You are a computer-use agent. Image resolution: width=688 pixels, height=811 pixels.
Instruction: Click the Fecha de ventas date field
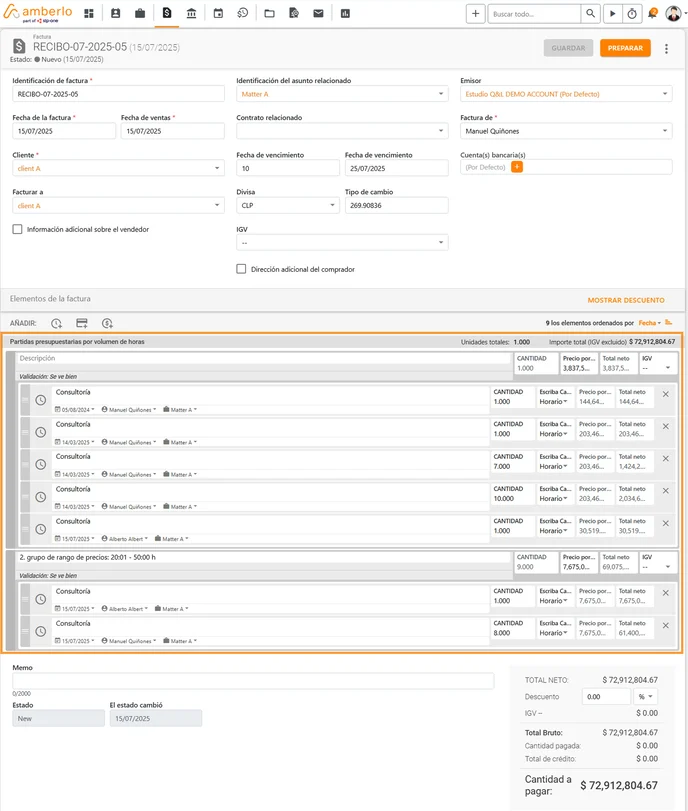pyautogui.click(x=173, y=131)
